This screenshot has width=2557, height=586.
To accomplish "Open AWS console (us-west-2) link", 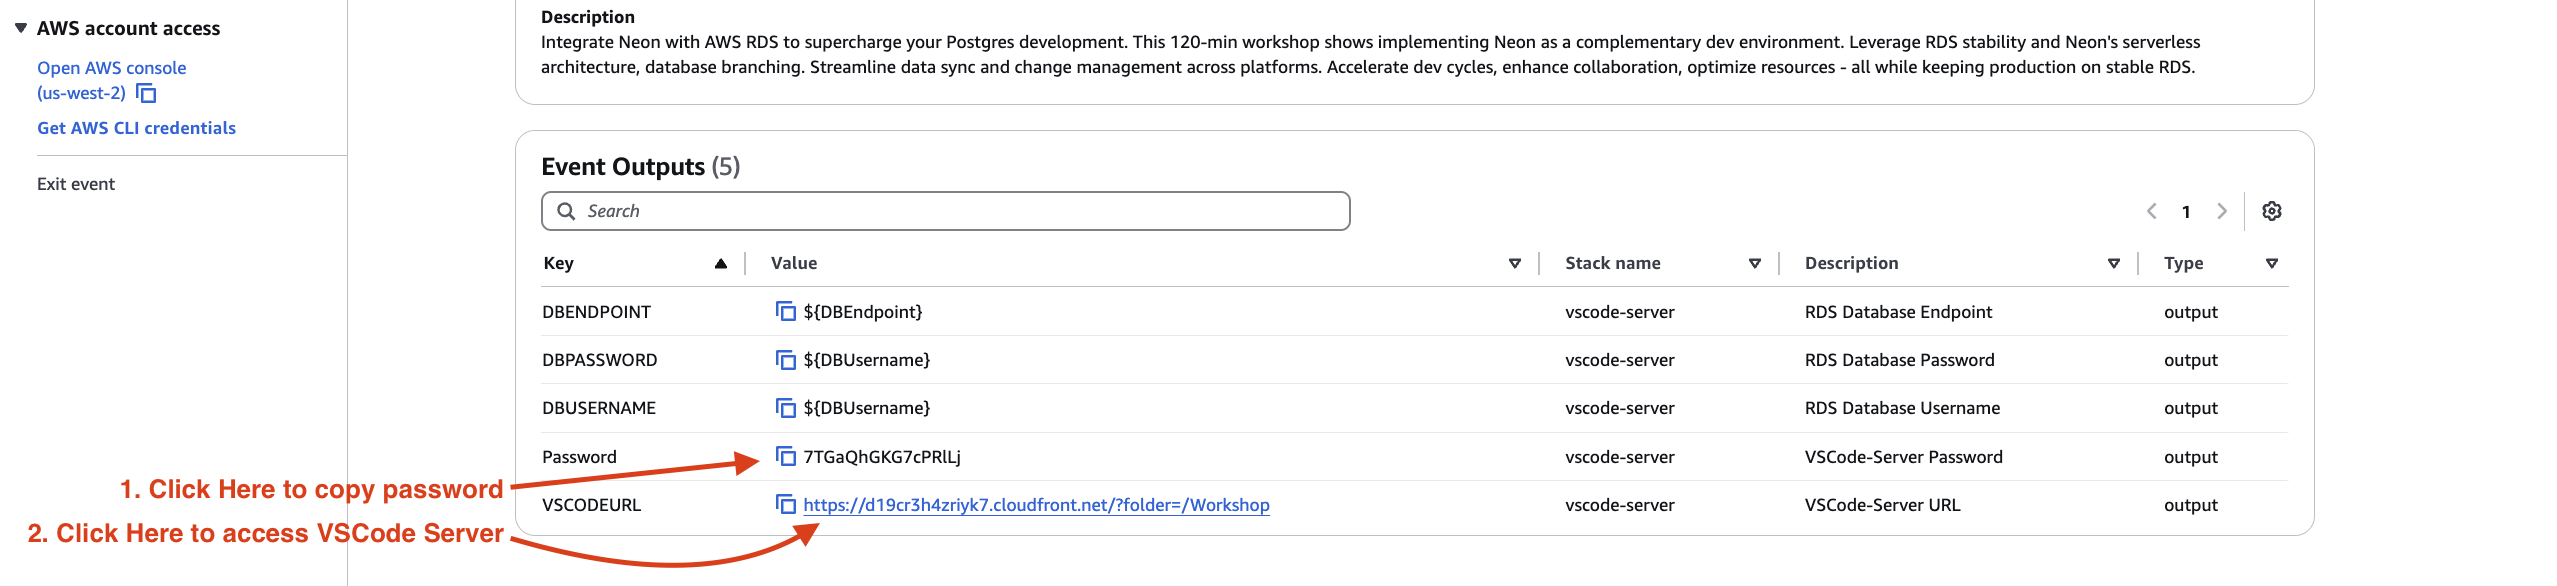I will (x=111, y=68).
